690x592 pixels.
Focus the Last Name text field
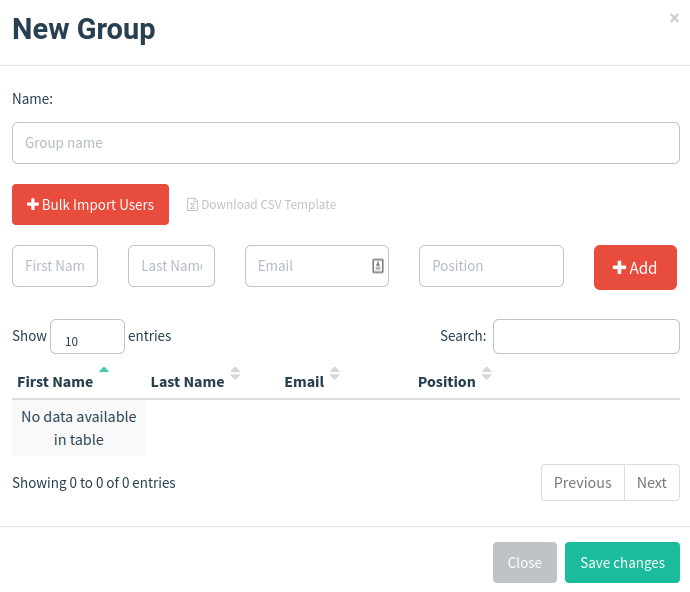point(171,266)
